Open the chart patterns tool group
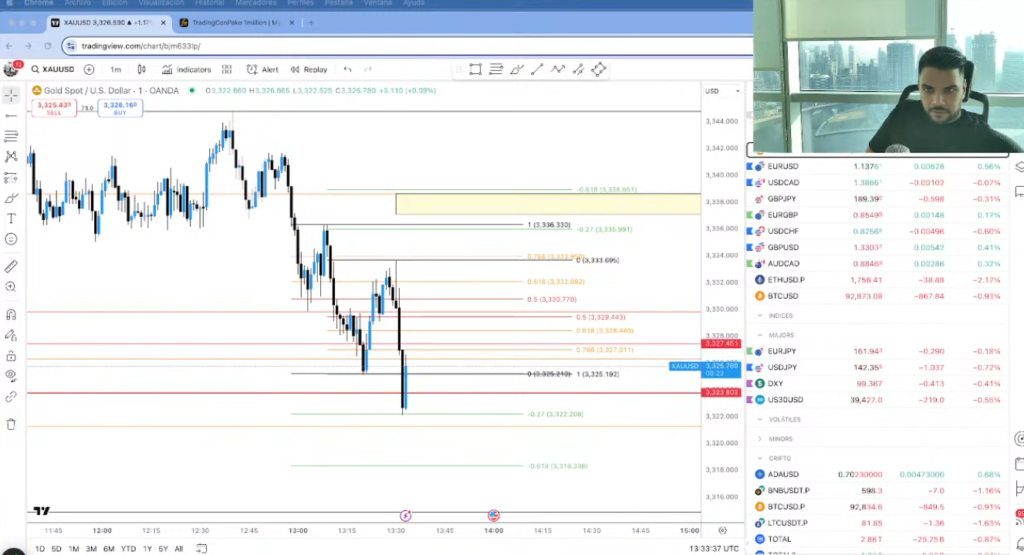The height and width of the screenshot is (555, 1024). pyautogui.click(x=11, y=157)
